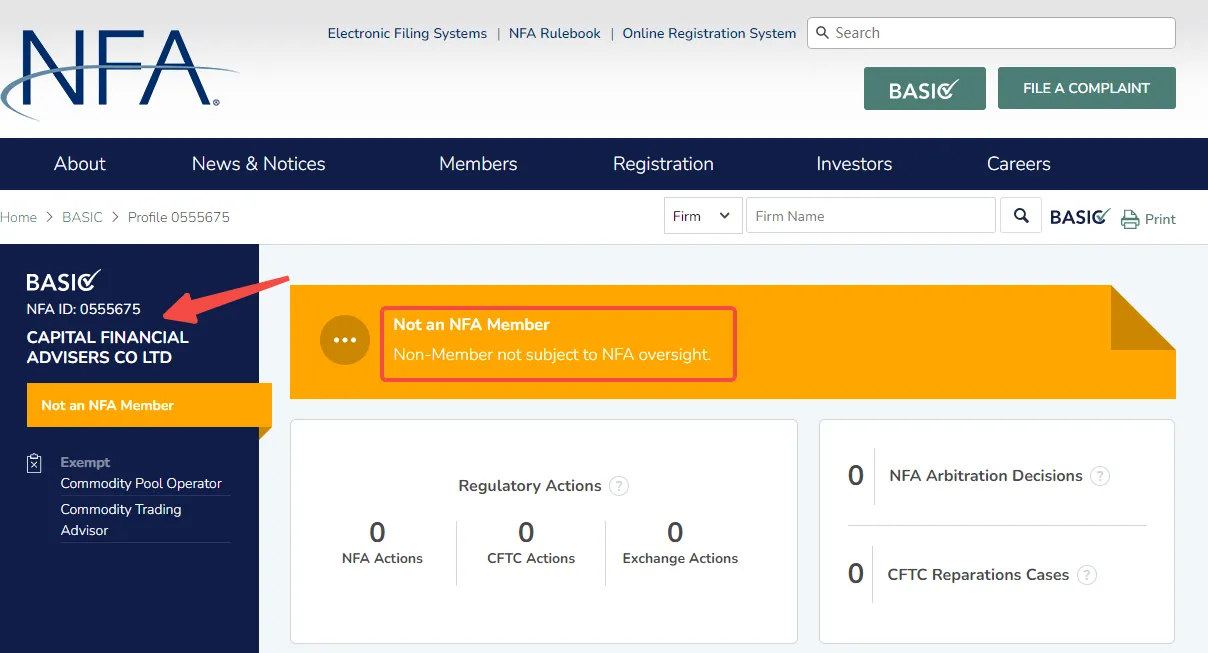
Task: Click the help icon beside NFA Arbitration Decisions
Action: coord(1100,476)
